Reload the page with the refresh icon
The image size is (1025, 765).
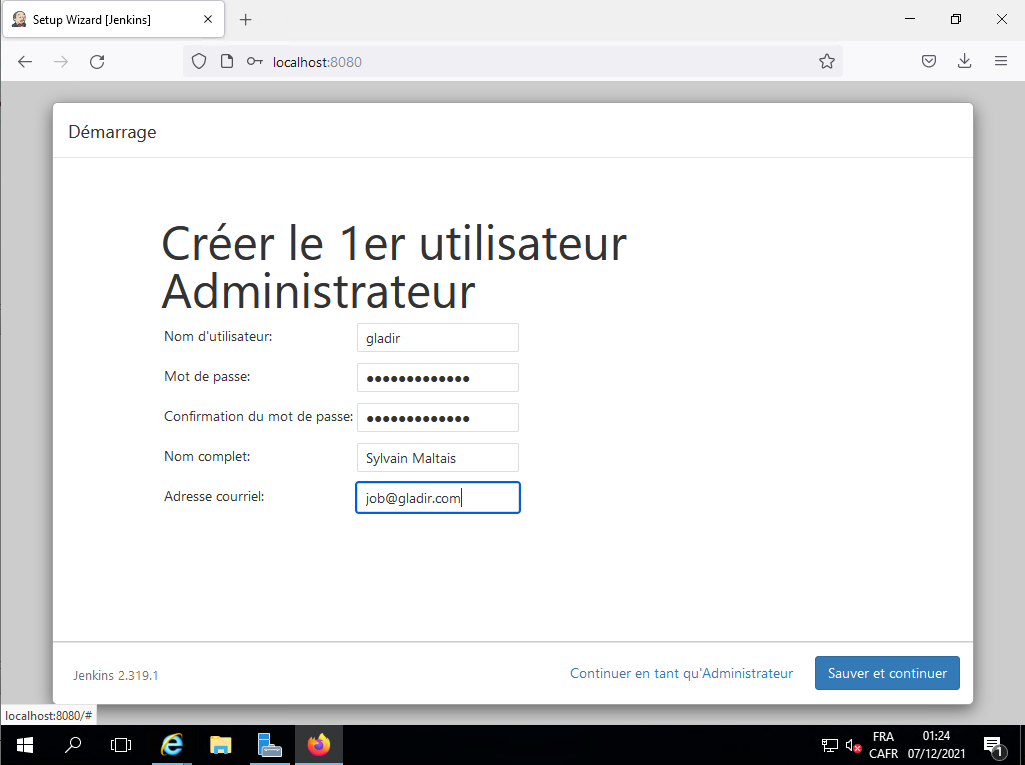click(97, 62)
